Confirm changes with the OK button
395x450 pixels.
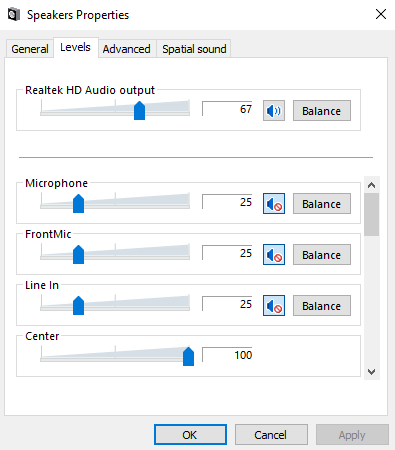[190, 435]
